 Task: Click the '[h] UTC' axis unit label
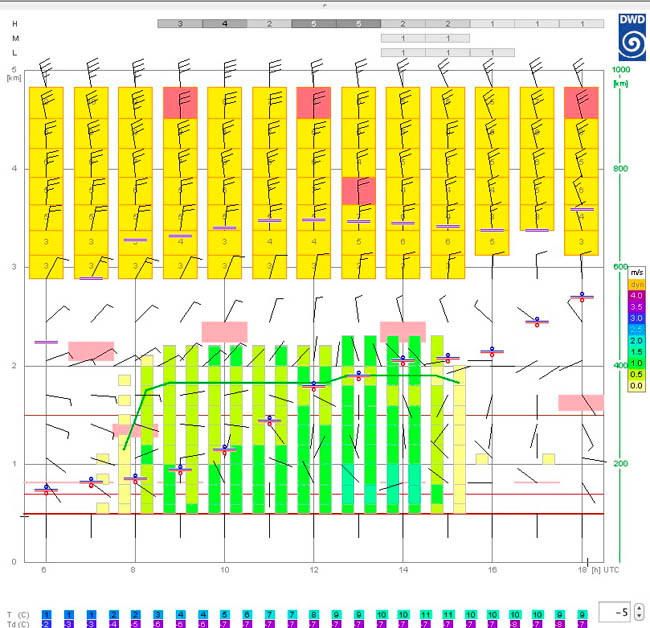tap(605, 570)
